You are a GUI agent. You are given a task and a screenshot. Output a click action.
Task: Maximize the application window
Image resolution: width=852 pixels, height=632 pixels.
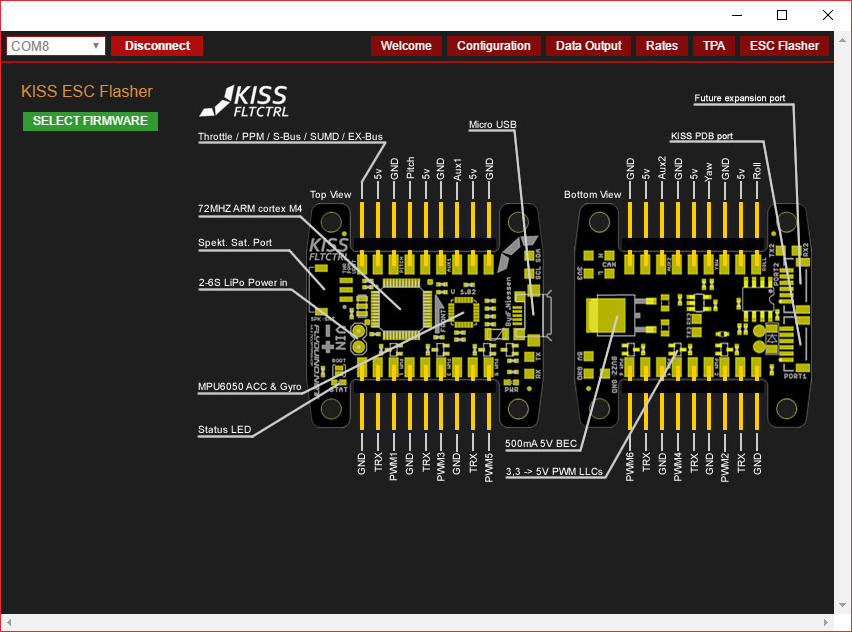click(x=782, y=15)
